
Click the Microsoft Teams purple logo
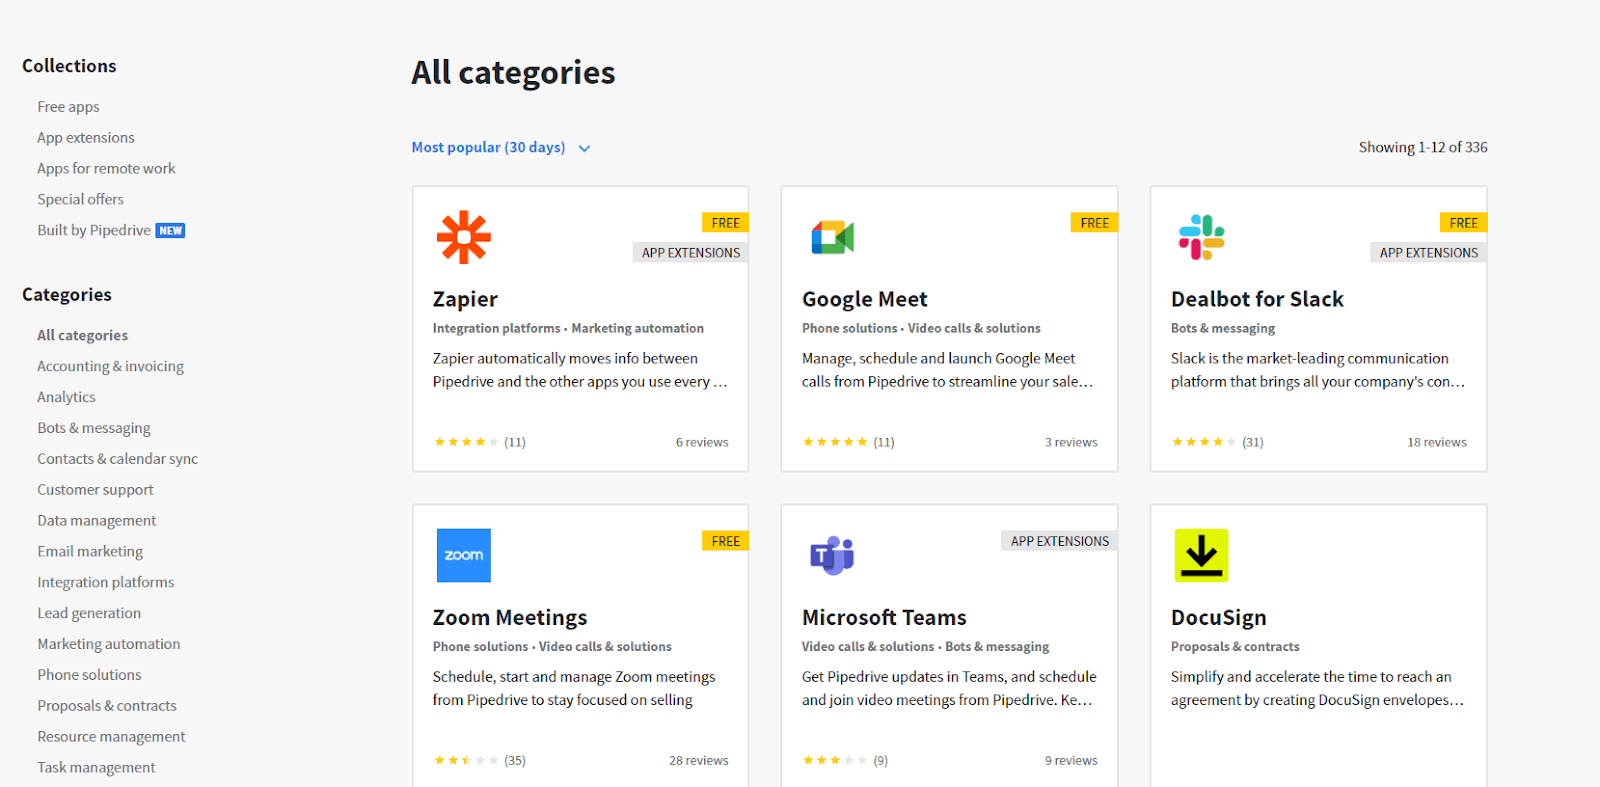pos(832,555)
